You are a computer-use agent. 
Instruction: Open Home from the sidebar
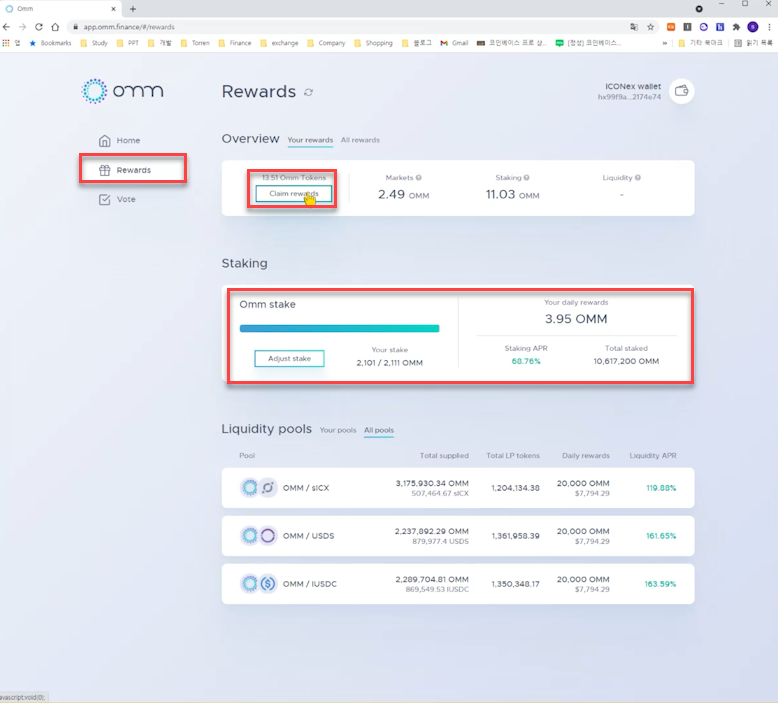[x=119, y=140]
